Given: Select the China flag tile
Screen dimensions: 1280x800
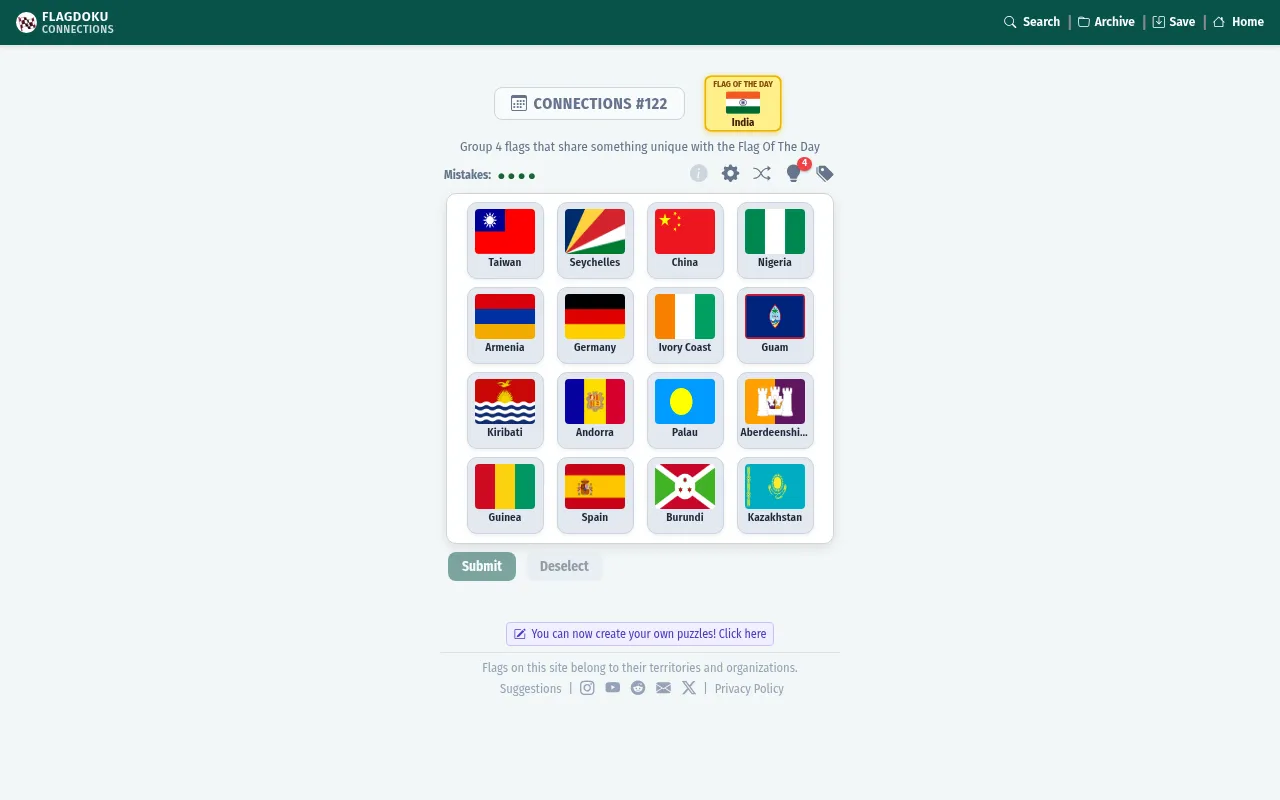Looking at the screenshot, I should click(x=685, y=240).
